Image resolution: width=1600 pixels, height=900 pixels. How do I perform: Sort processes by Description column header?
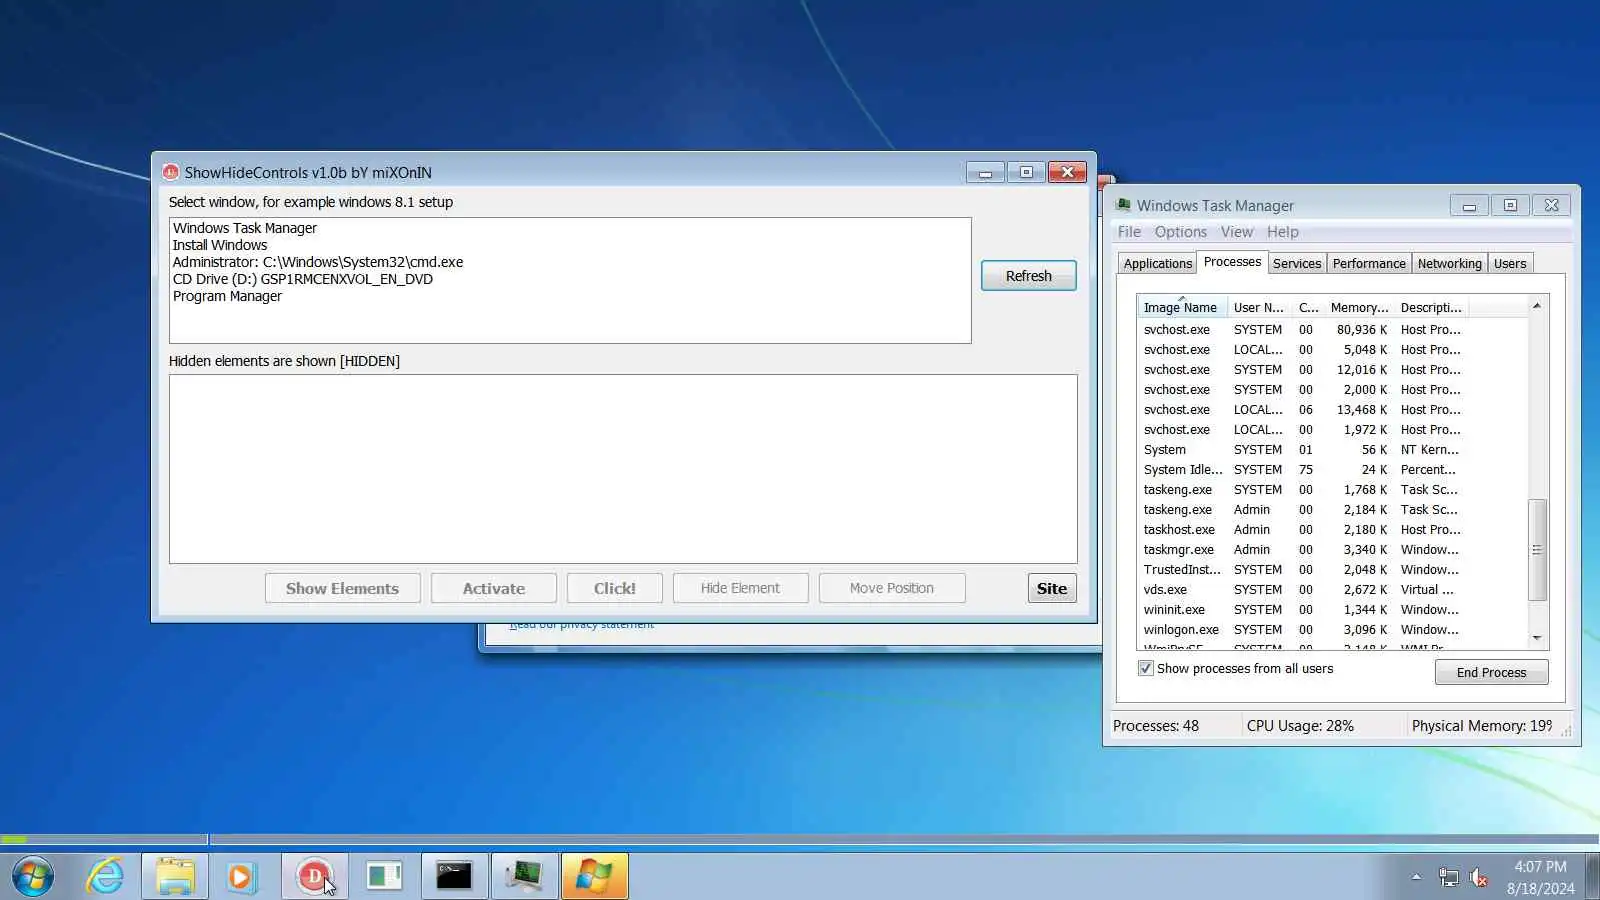point(1430,307)
